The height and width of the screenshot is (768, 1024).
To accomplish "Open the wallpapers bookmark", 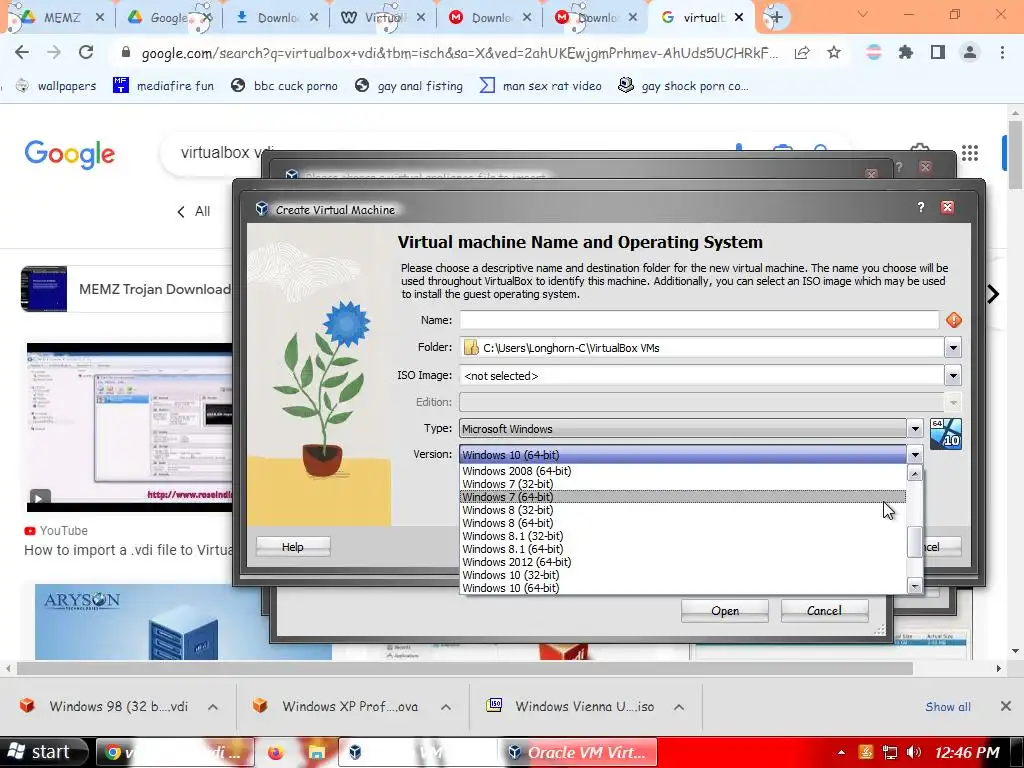I will [x=56, y=86].
